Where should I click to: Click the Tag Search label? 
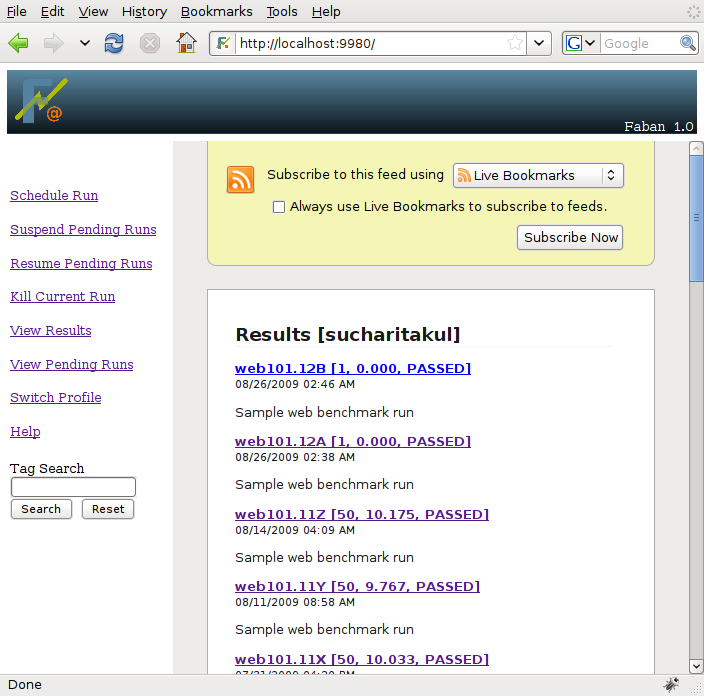pos(47,468)
